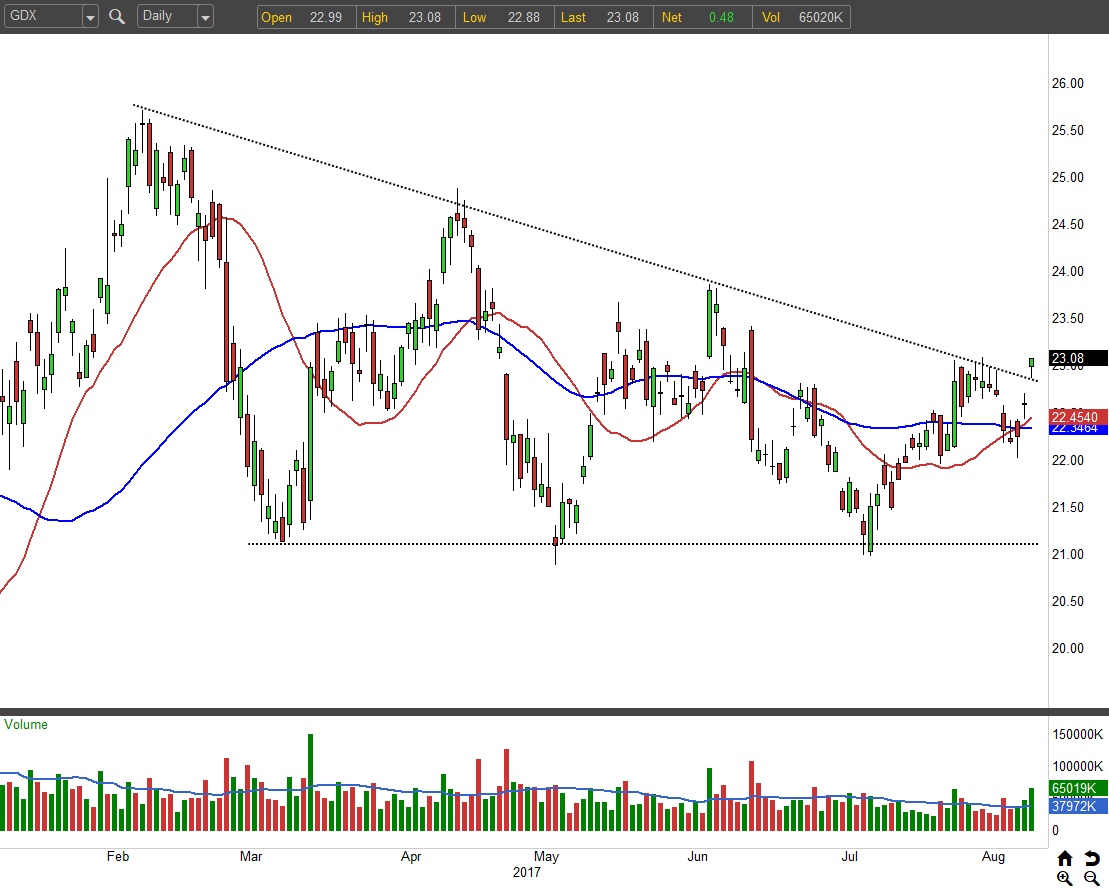Click the GDX symbol input field
Viewport: 1109px width, 888px height.
[x=43, y=16]
